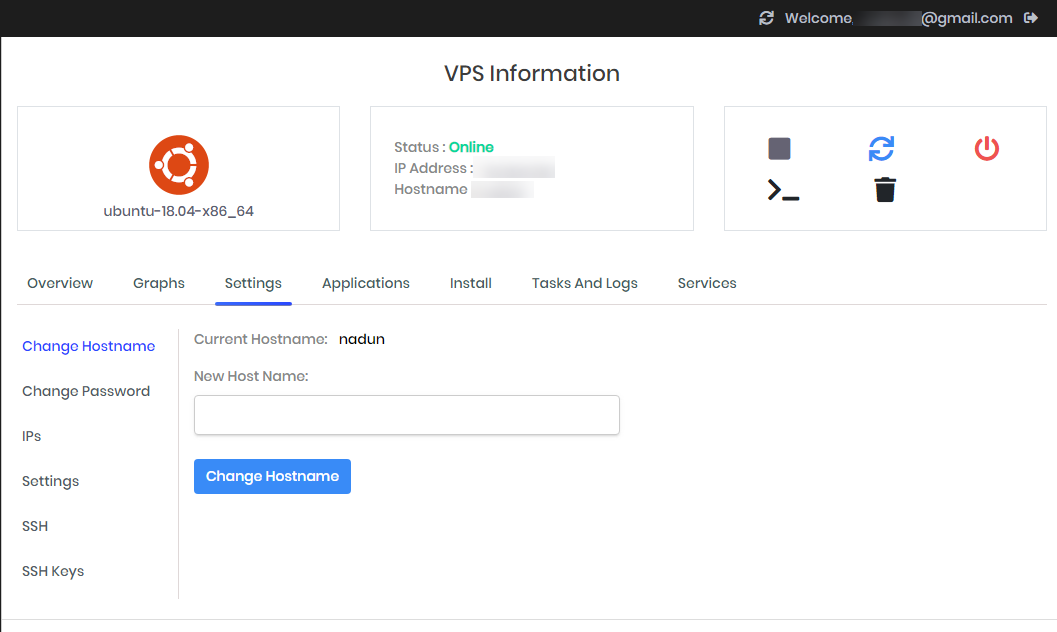Click the logout icon after the email
1057x632 pixels.
[x=1031, y=18]
